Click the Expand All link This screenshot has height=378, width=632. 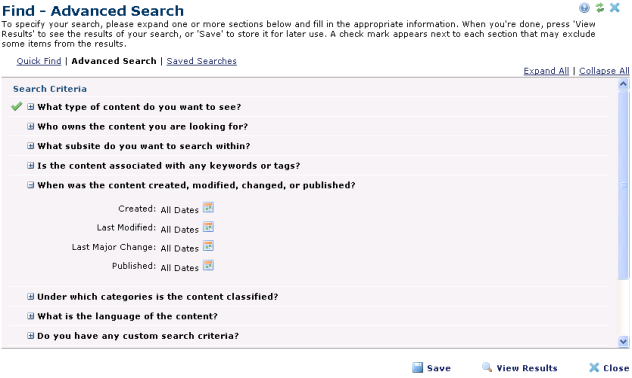tap(546, 71)
